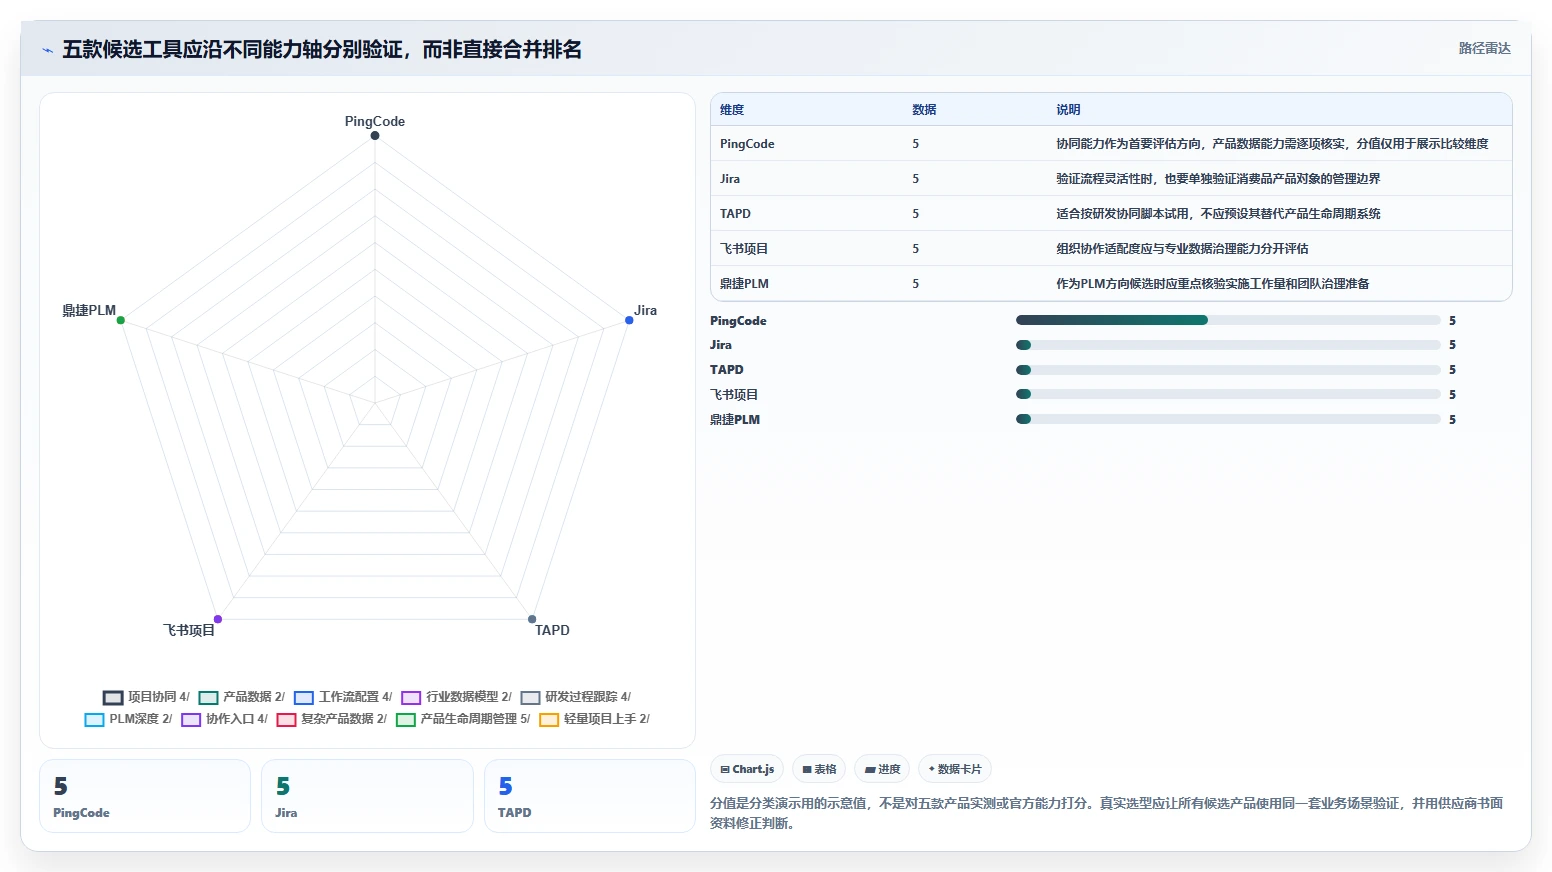Click the 进度 tag bar icon
The image size is (1552, 872).
870,769
